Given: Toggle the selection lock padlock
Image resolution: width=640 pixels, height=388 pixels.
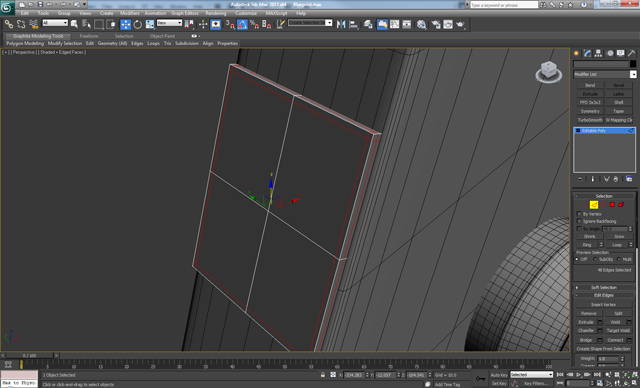Looking at the screenshot, I should click(x=323, y=375).
